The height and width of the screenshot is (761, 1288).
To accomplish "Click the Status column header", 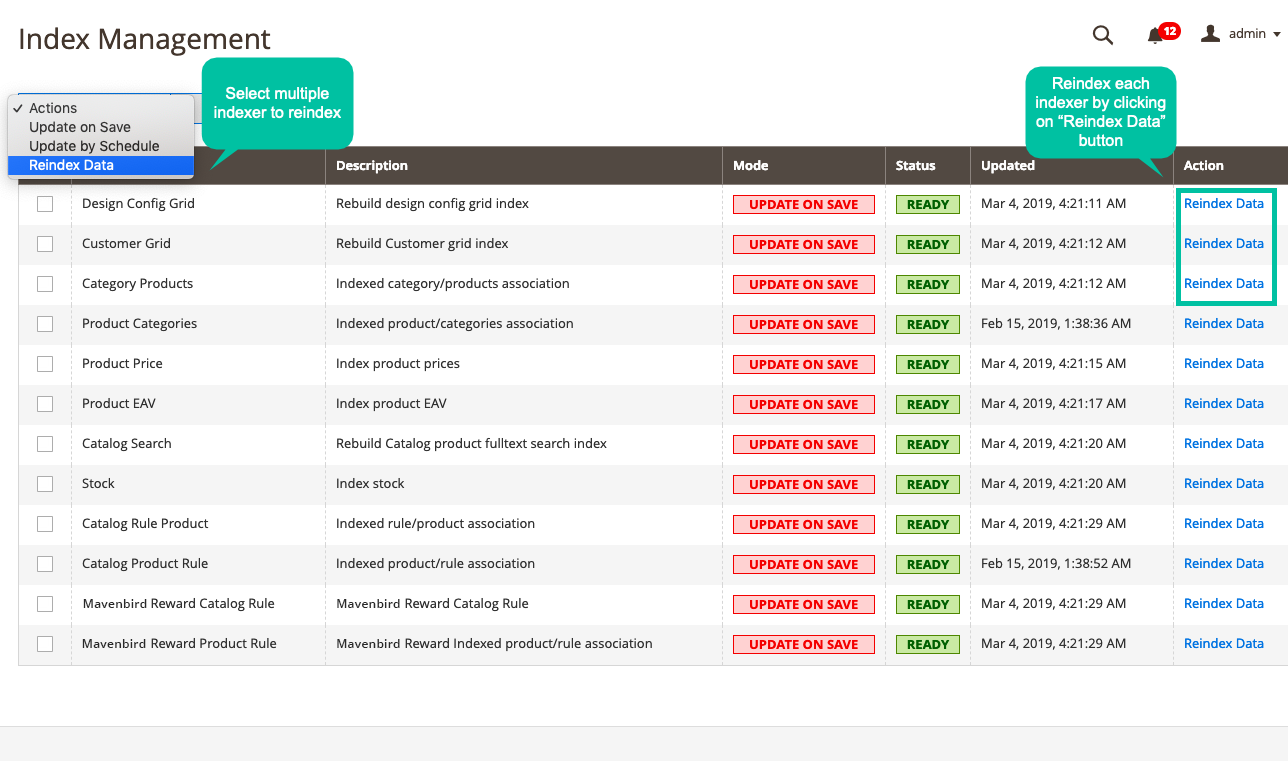I will (x=915, y=165).
